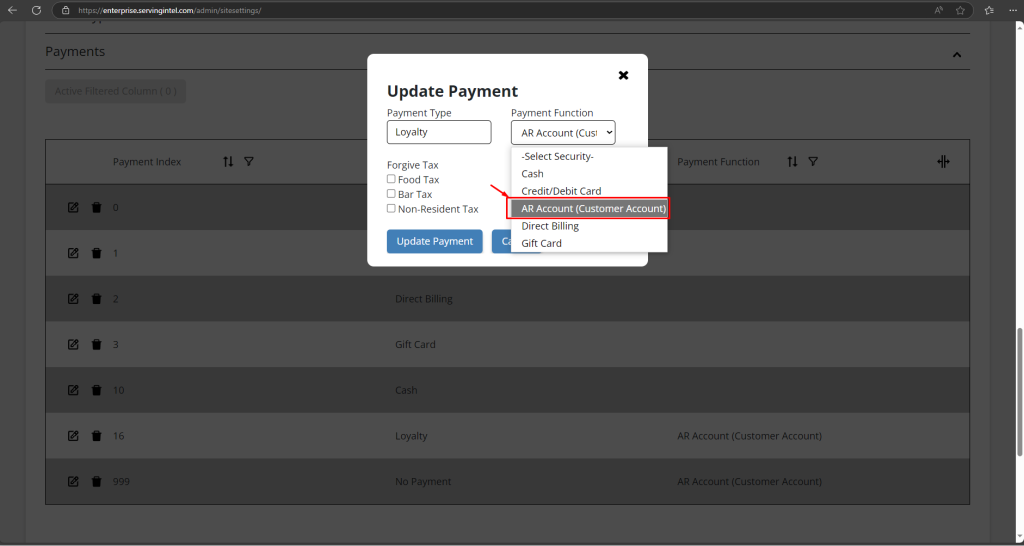Click the Payment Type text field
The image size is (1024, 546).
[x=439, y=132]
